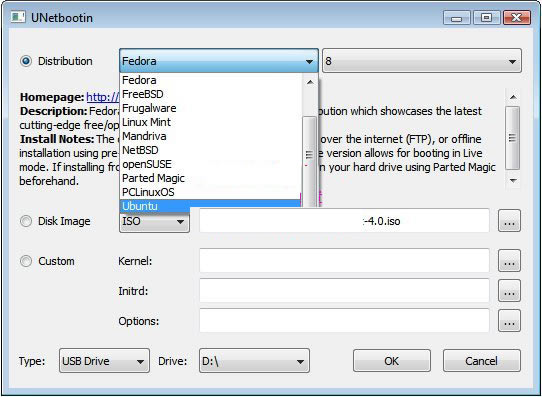Choose PCLinuxOS in the distribution list
The image size is (542, 397).
click(211, 192)
